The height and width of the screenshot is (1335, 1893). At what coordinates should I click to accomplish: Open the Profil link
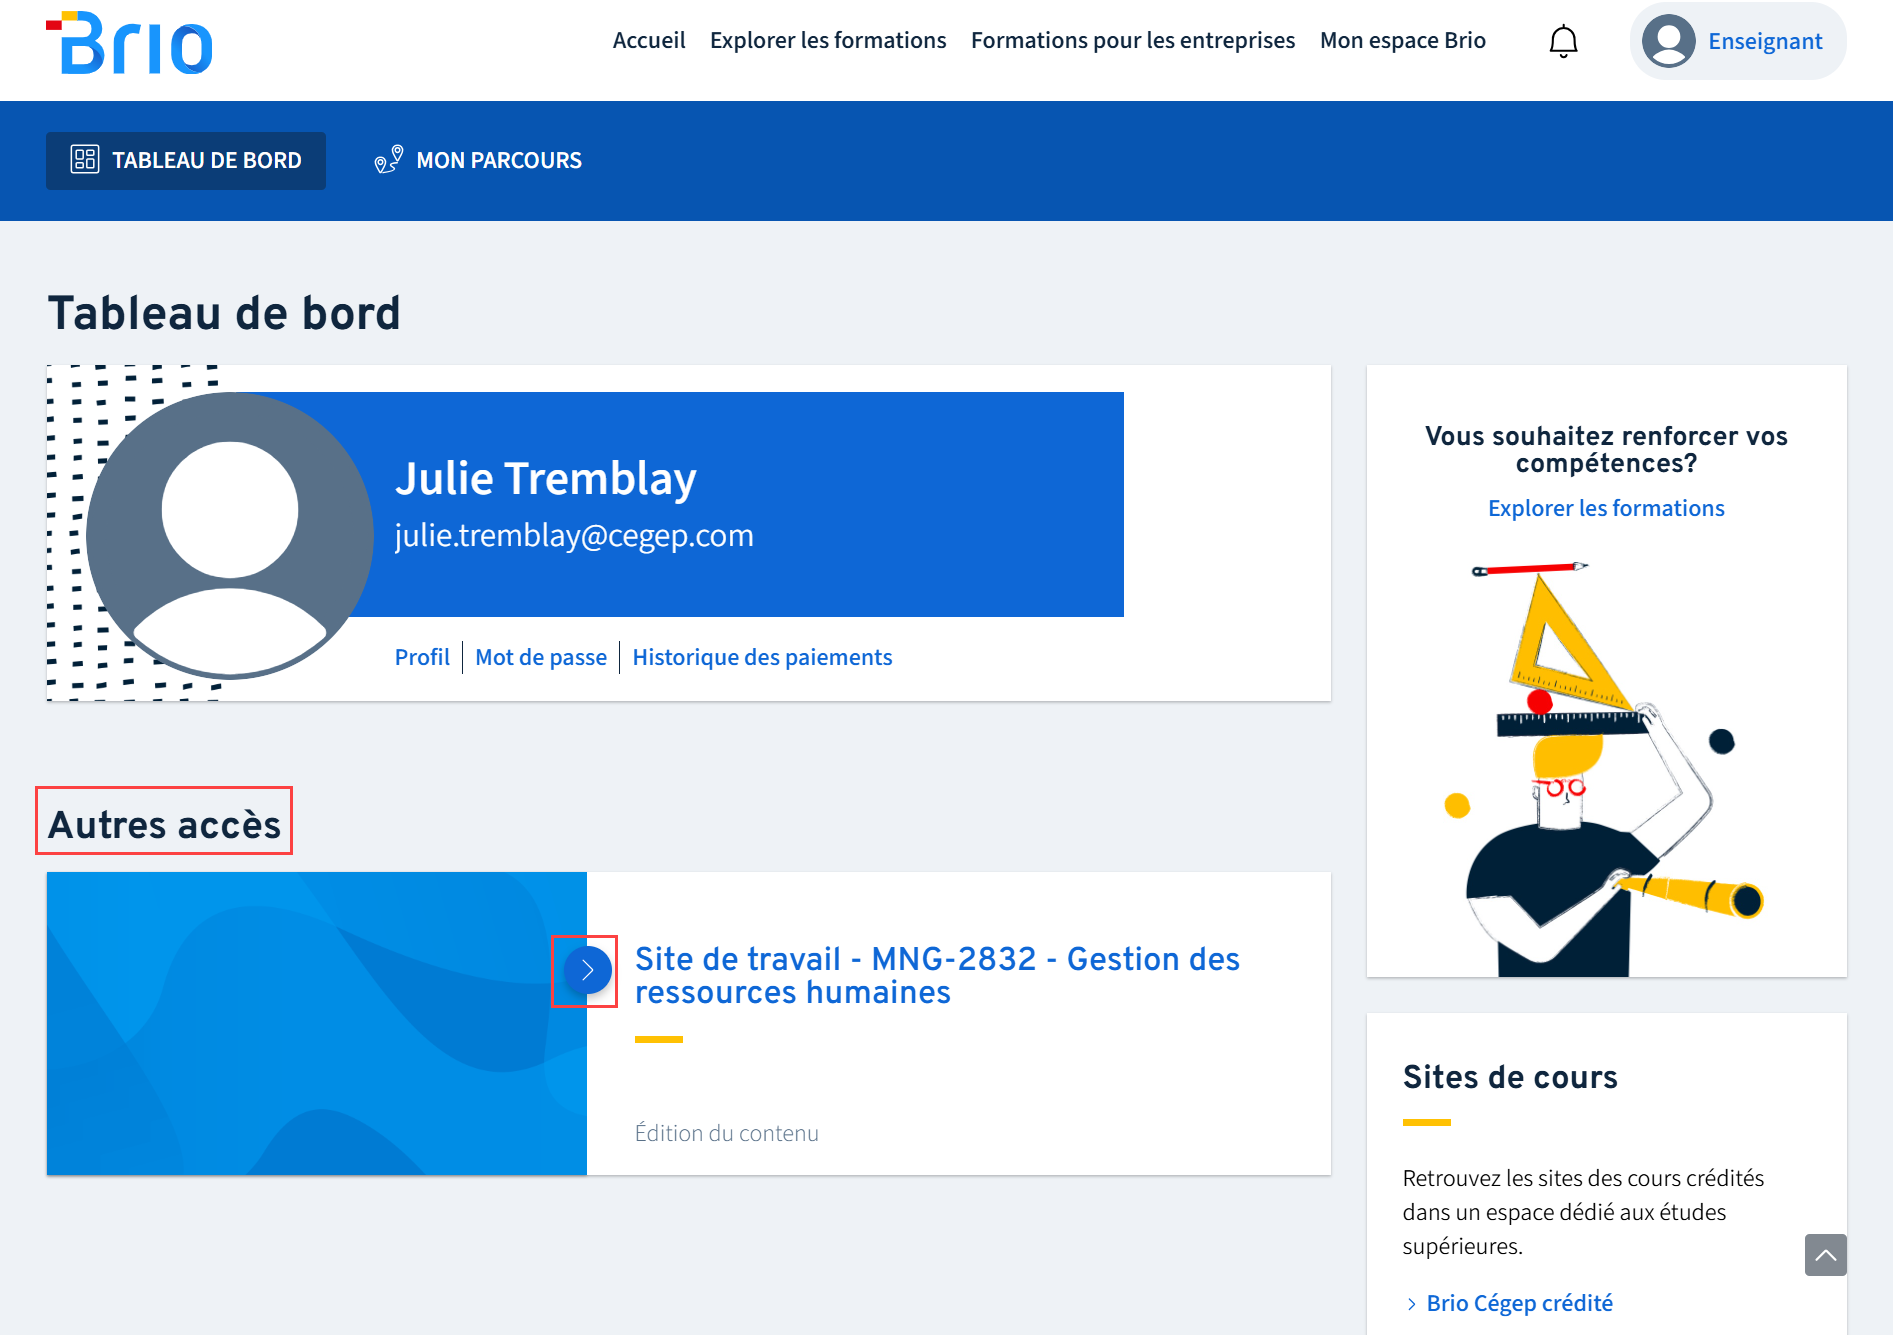[422, 657]
